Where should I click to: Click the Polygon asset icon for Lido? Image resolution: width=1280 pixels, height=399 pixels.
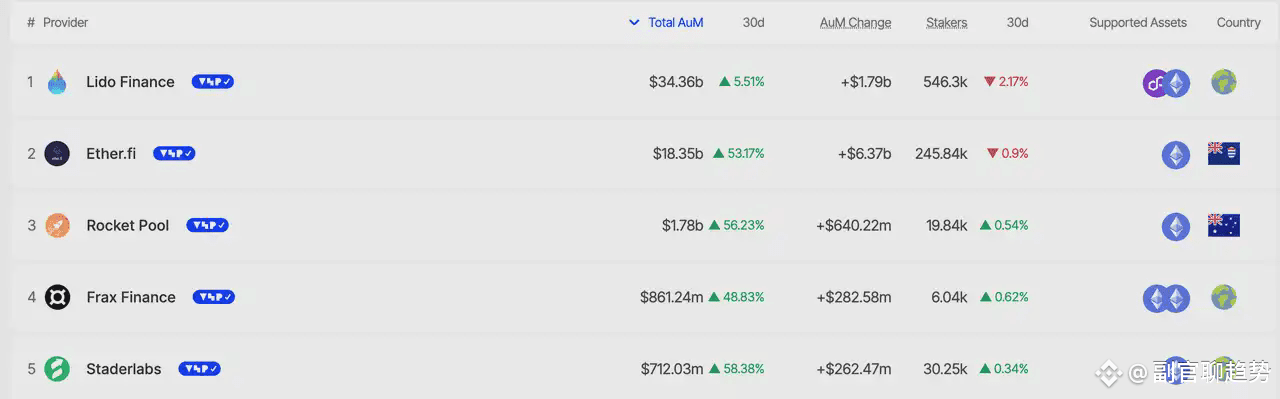[x=1156, y=83]
